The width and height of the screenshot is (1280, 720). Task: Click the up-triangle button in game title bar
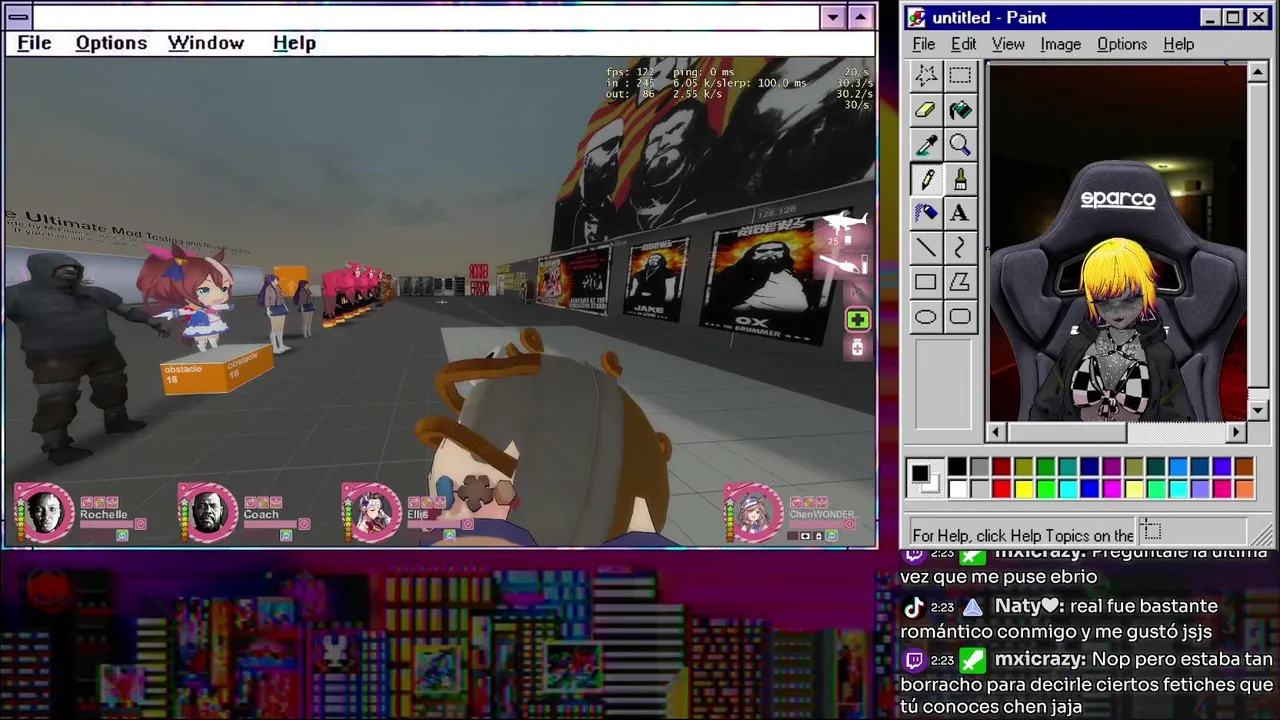pos(861,17)
